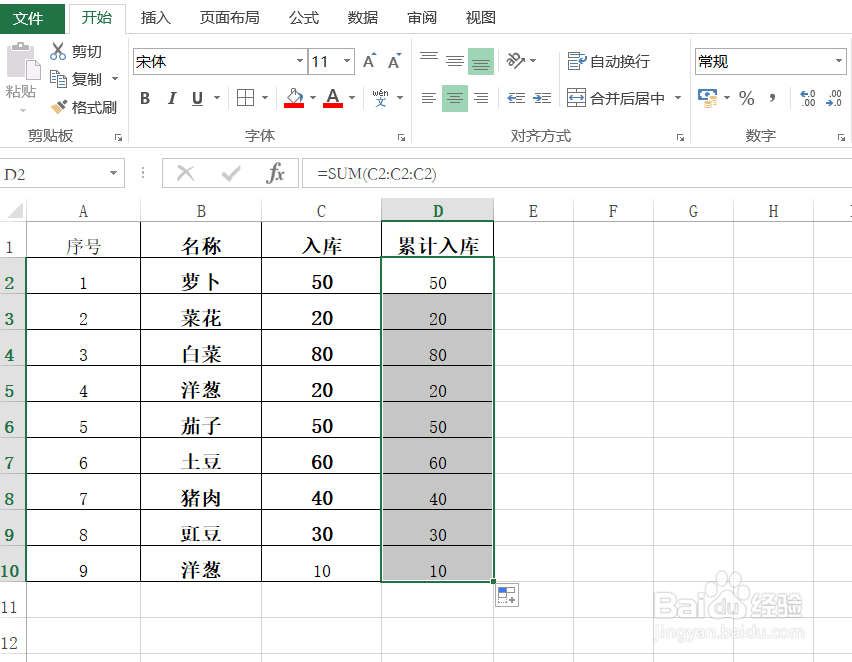Apply percent style
The width and height of the screenshot is (852, 662).
(x=747, y=98)
